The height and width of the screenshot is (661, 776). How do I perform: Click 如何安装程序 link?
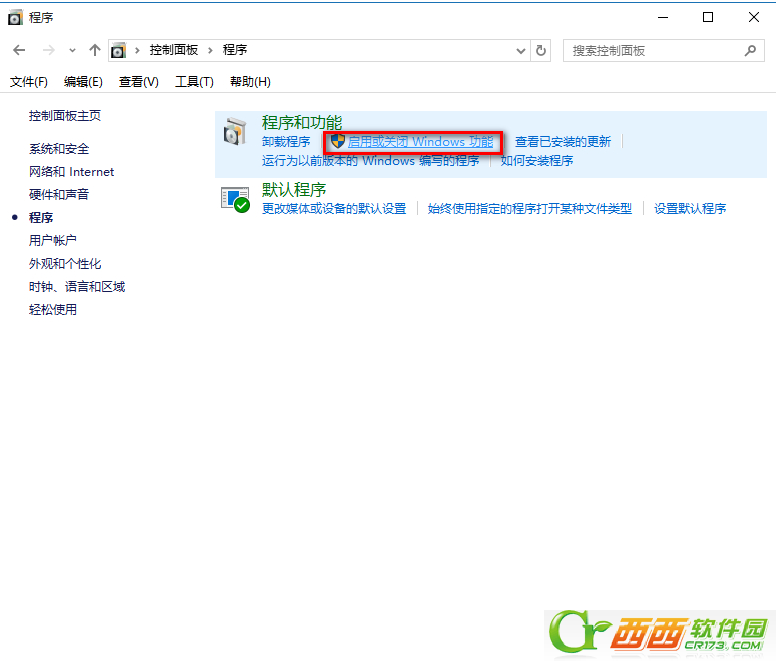(537, 160)
